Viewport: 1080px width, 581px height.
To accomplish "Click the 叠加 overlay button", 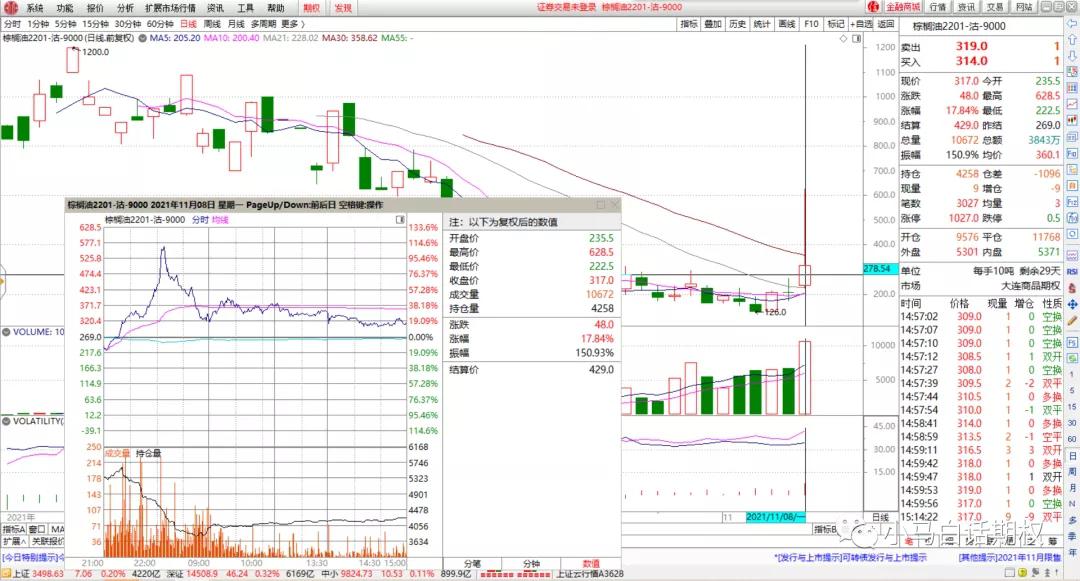I will coord(713,23).
